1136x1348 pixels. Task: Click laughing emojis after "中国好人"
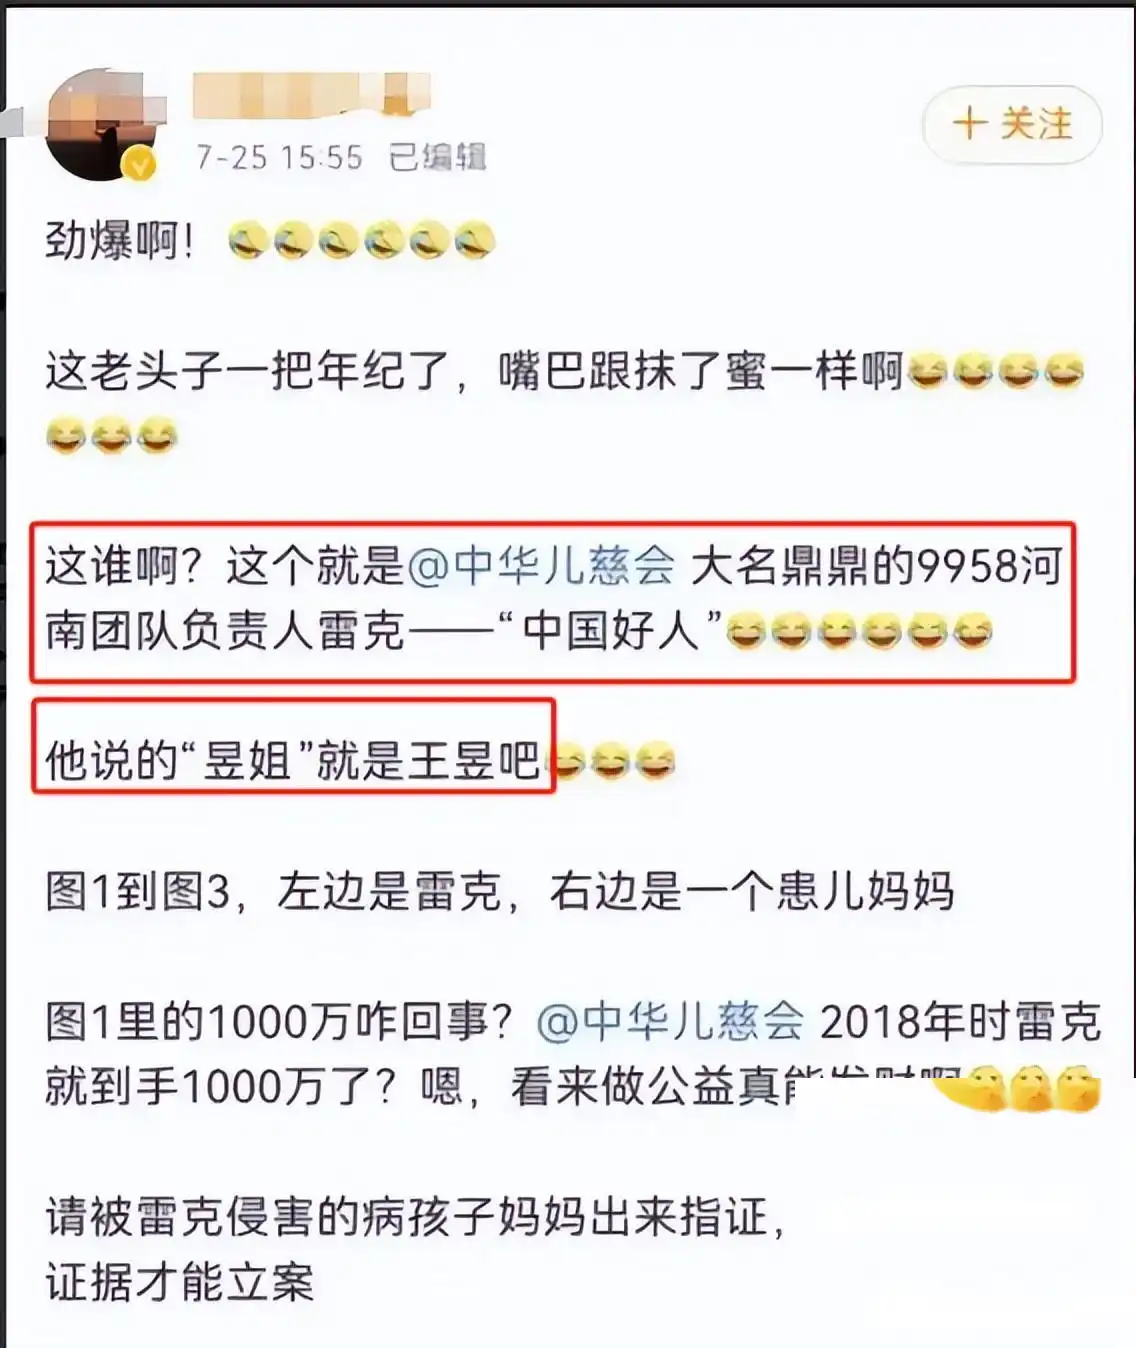pos(859,632)
